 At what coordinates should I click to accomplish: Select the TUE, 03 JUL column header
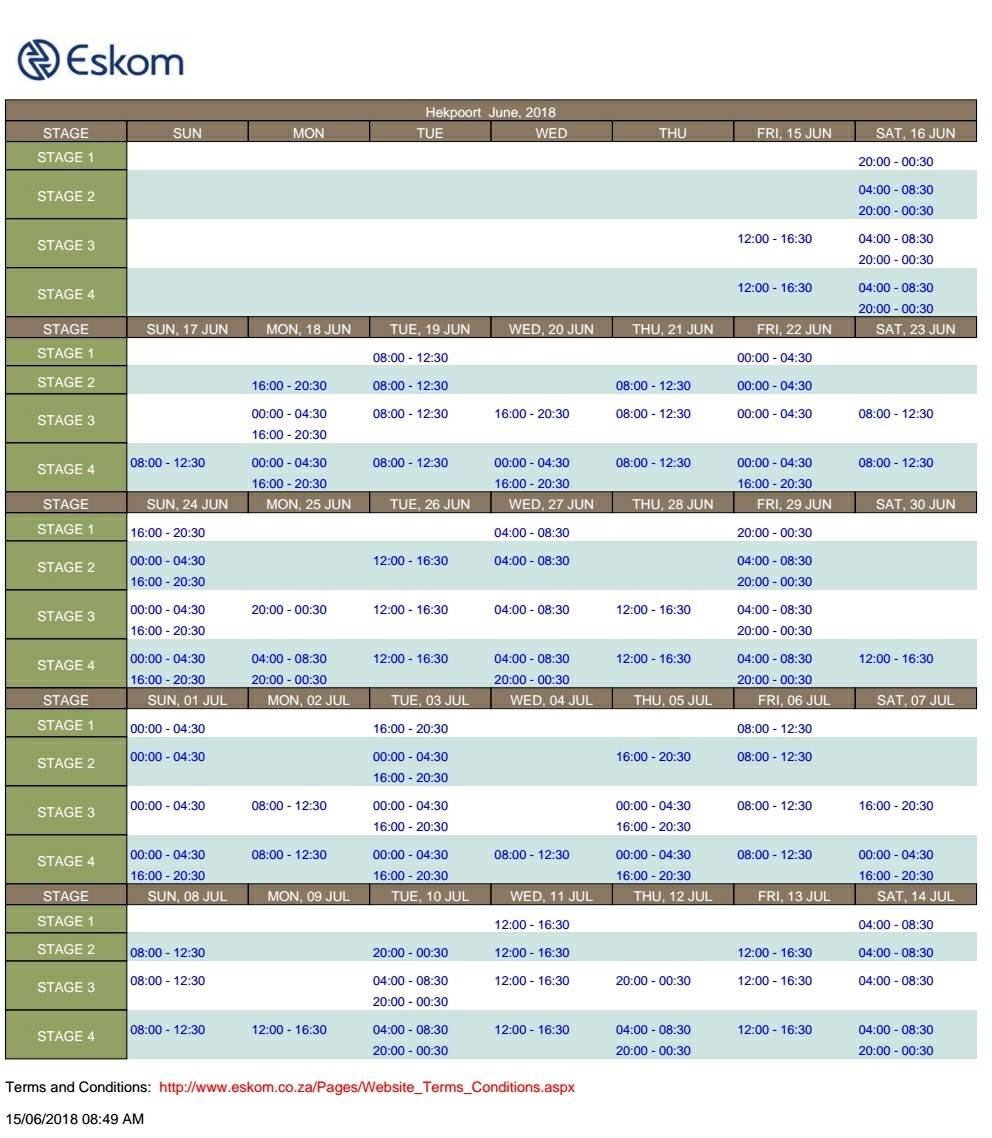tap(430, 700)
